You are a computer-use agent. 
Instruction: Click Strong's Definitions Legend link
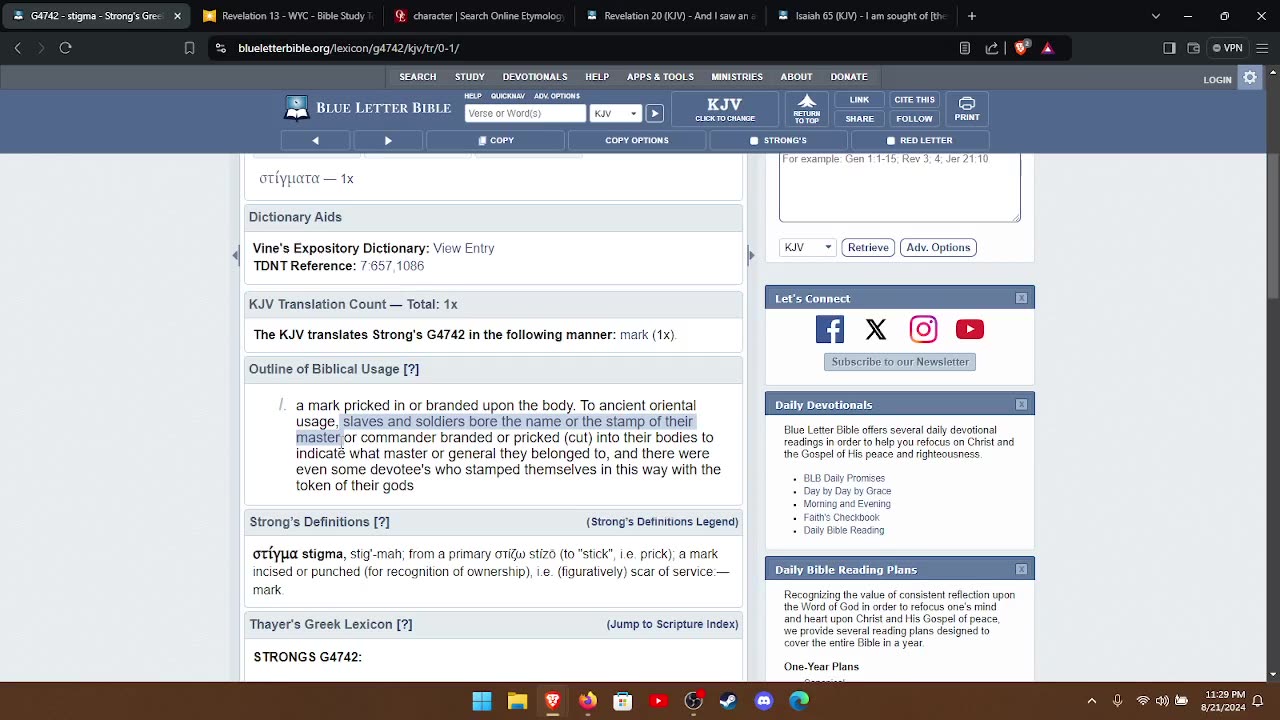[x=662, y=522]
